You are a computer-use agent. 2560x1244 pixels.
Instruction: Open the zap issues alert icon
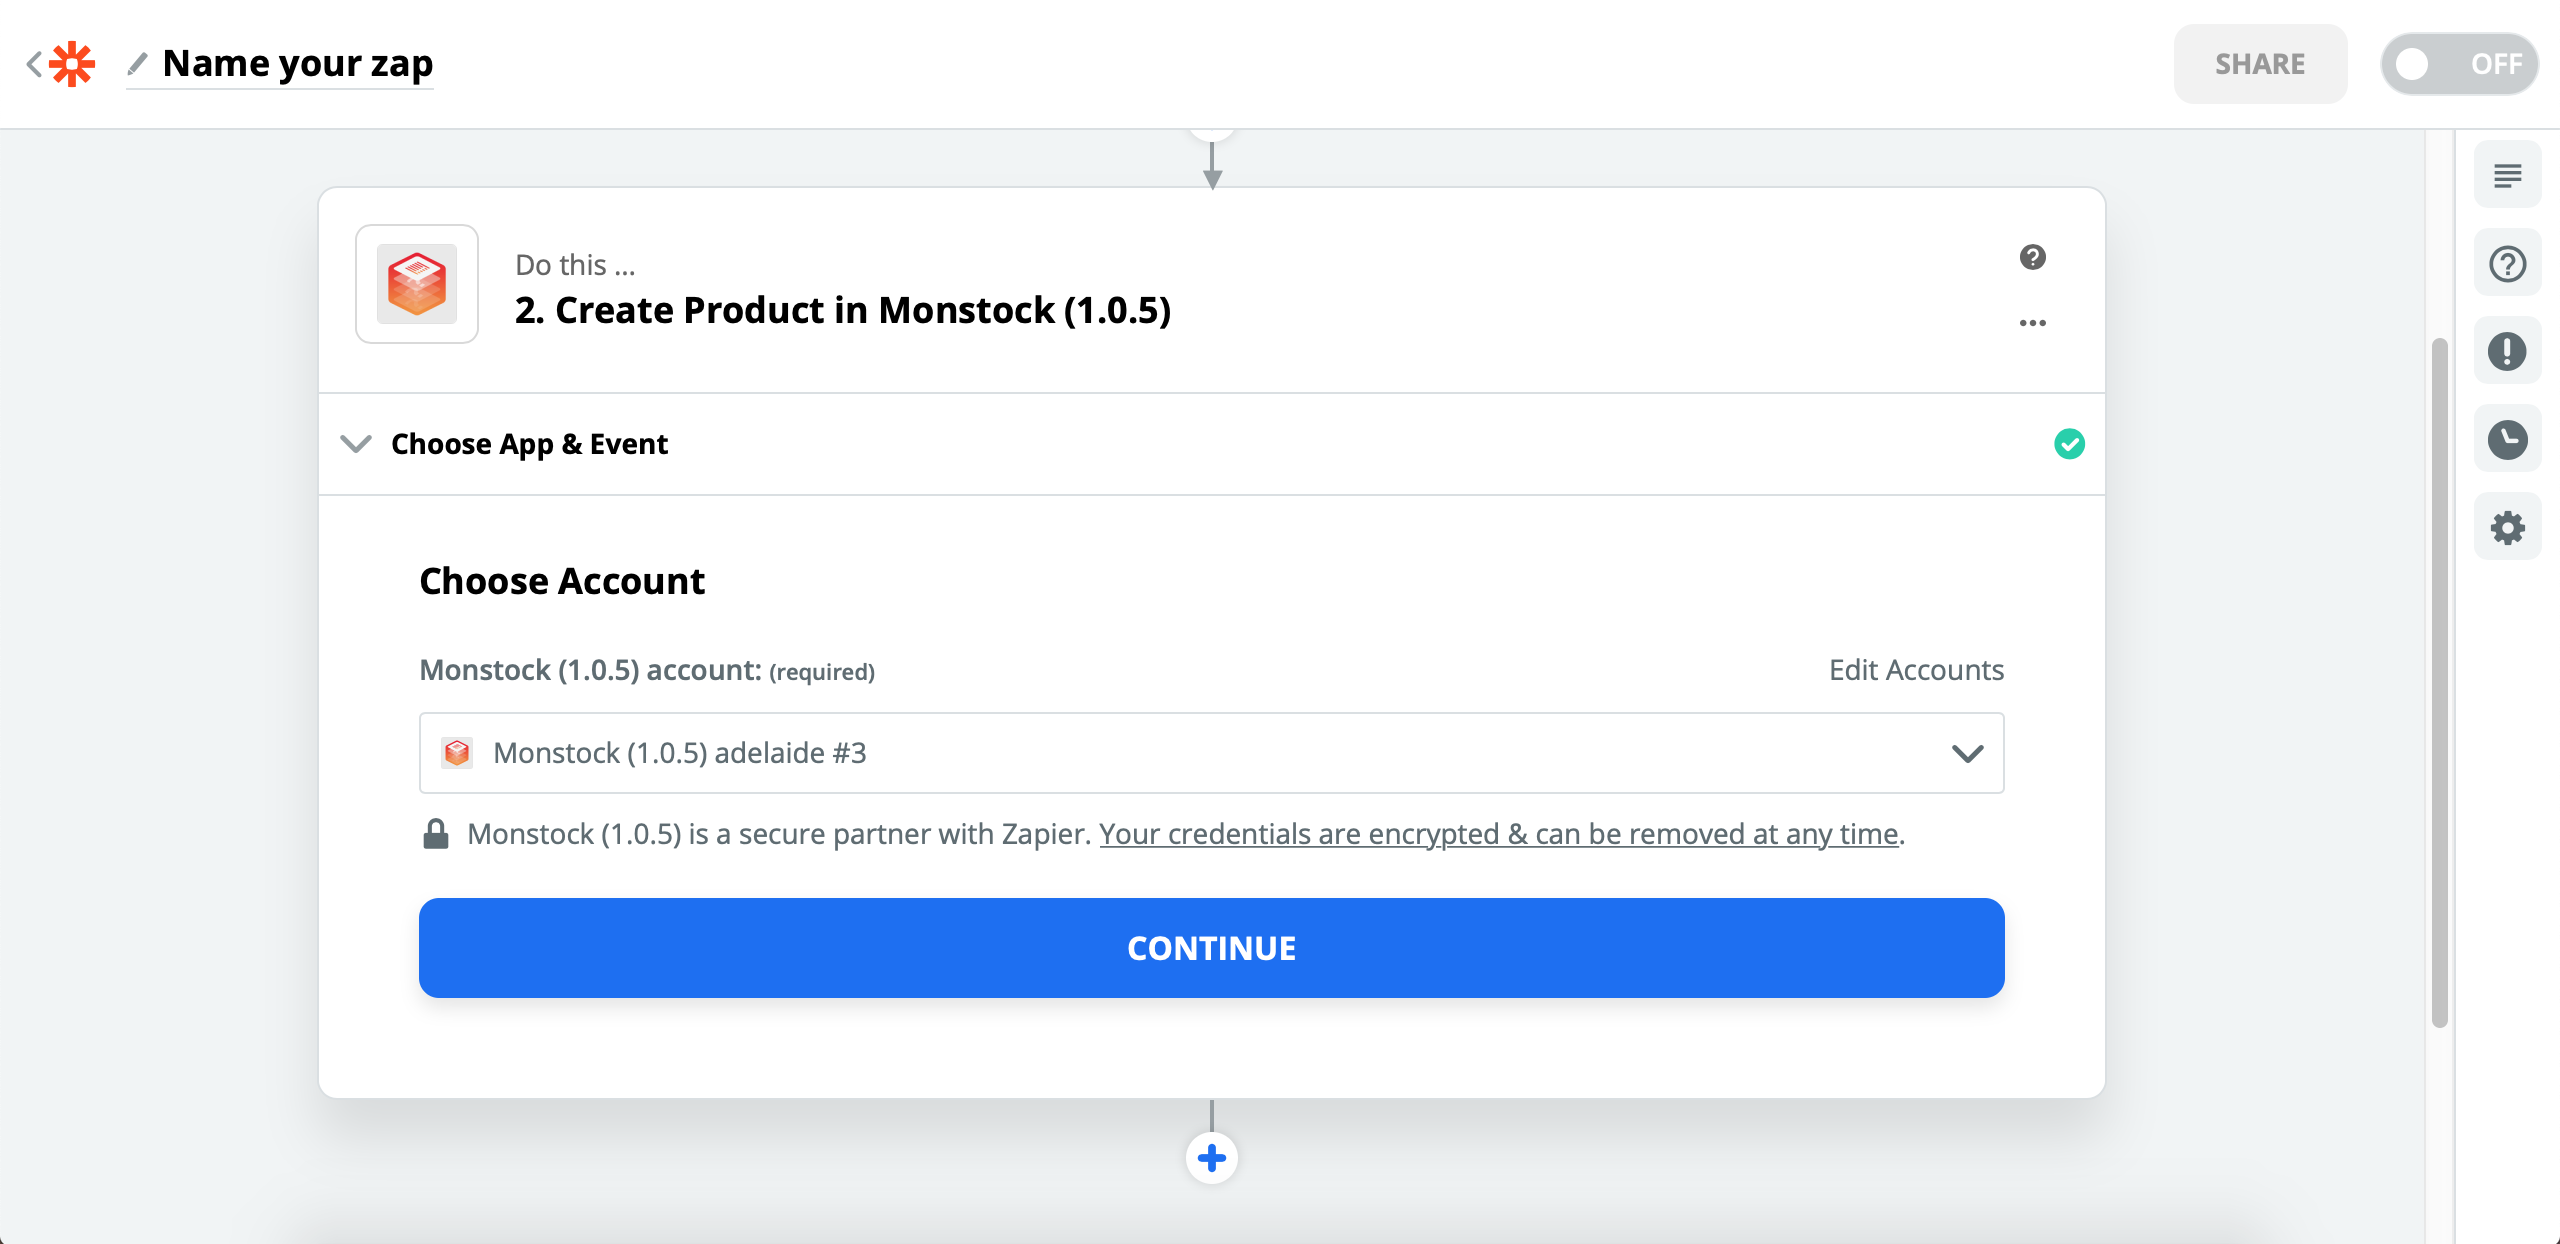[x=2507, y=351]
